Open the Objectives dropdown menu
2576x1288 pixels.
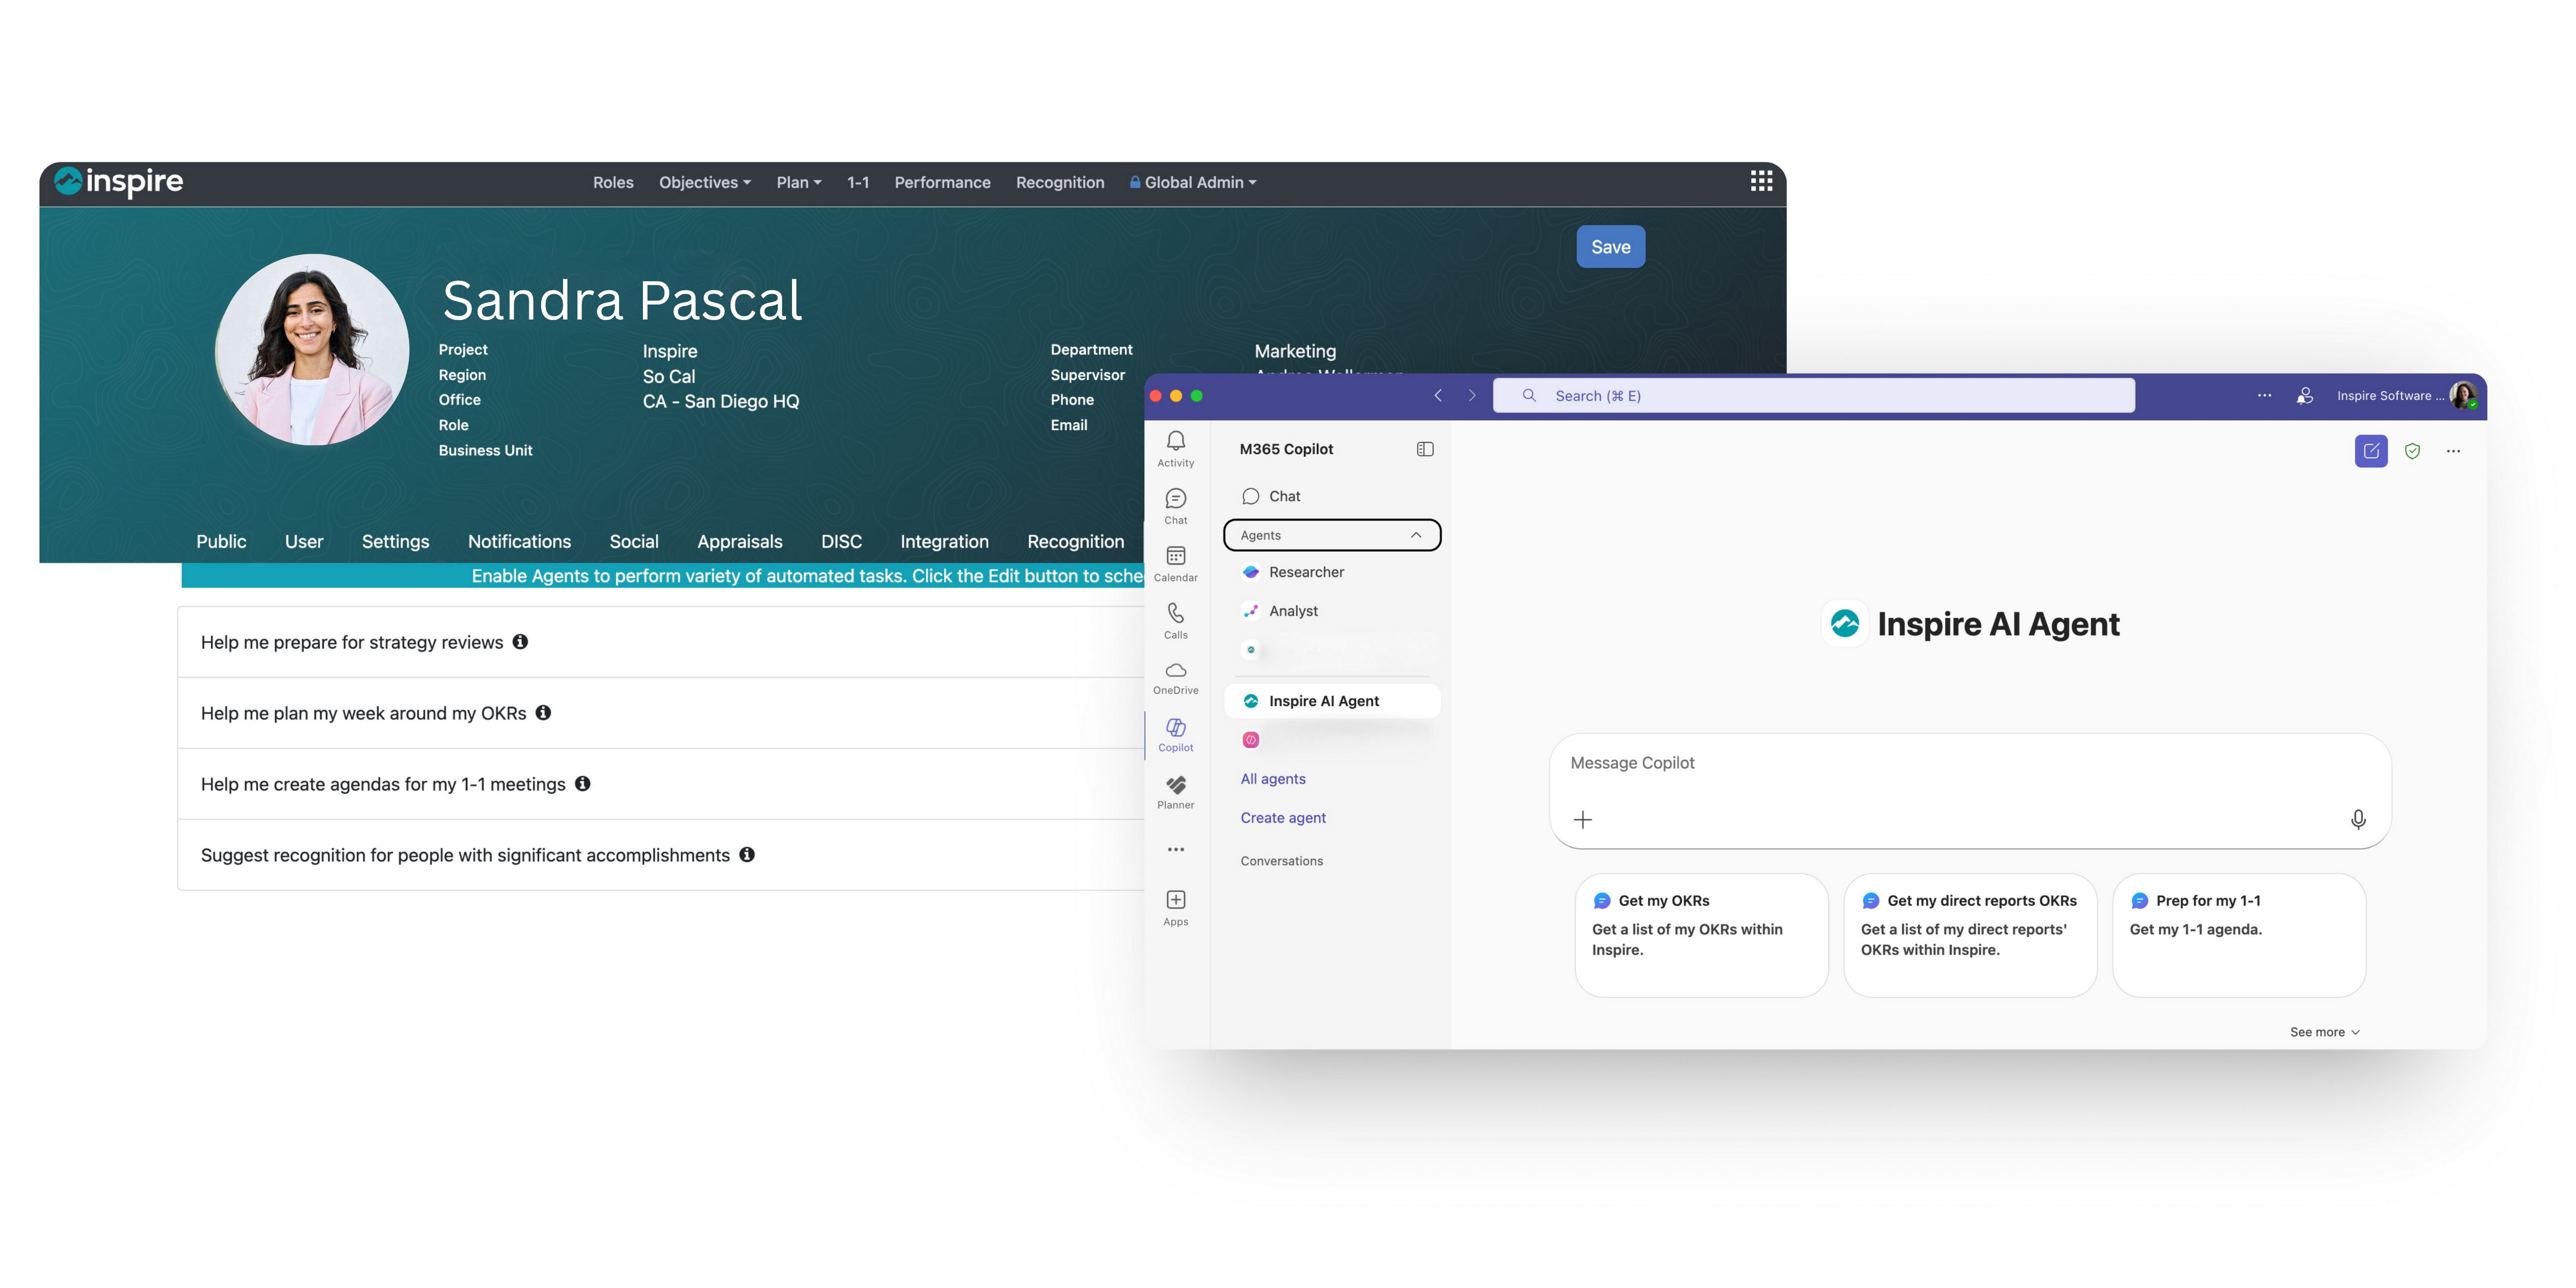point(704,182)
